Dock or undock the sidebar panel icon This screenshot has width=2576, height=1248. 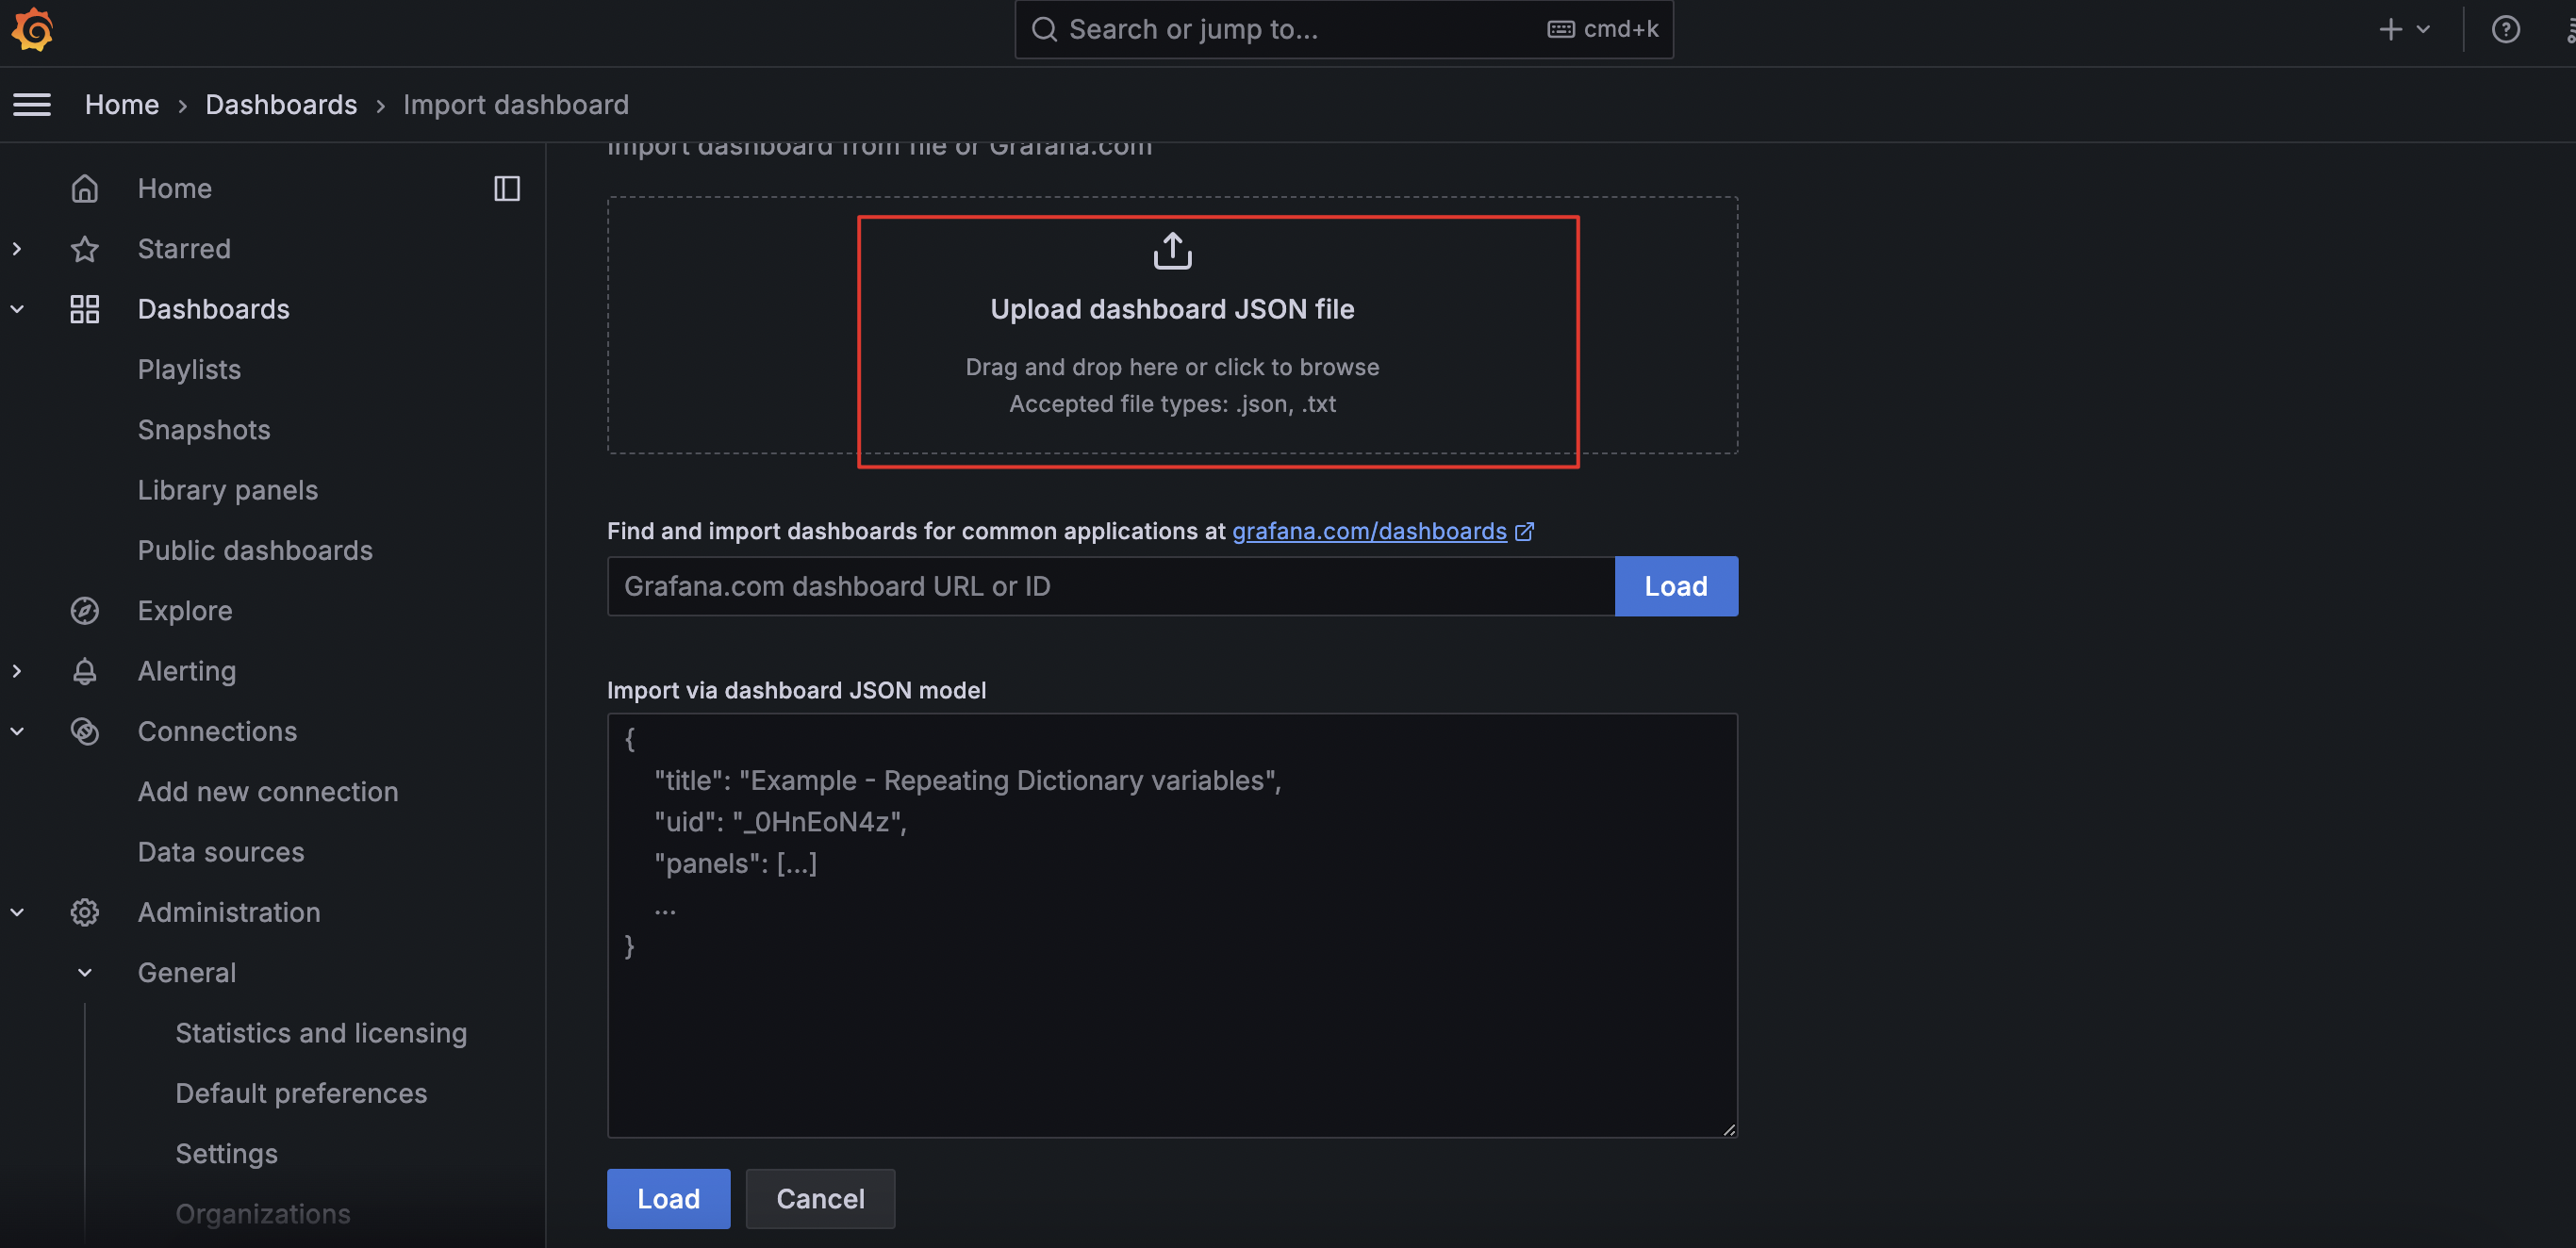(x=507, y=188)
